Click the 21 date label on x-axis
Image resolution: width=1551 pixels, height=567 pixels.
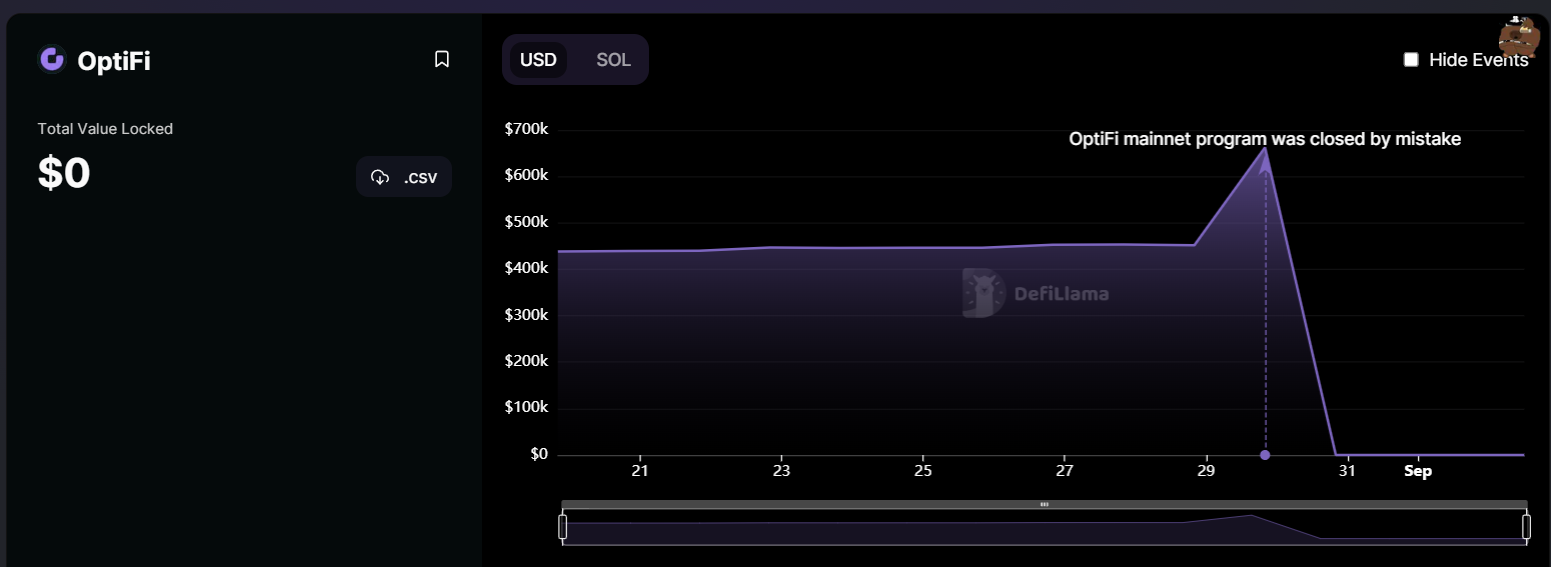pos(640,471)
